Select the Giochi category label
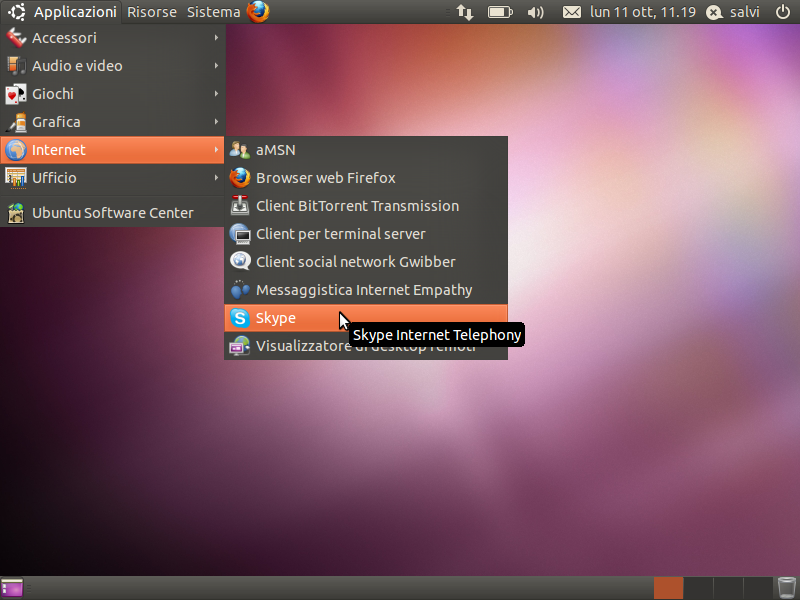Screen dimensions: 800x600 (53, 94)
